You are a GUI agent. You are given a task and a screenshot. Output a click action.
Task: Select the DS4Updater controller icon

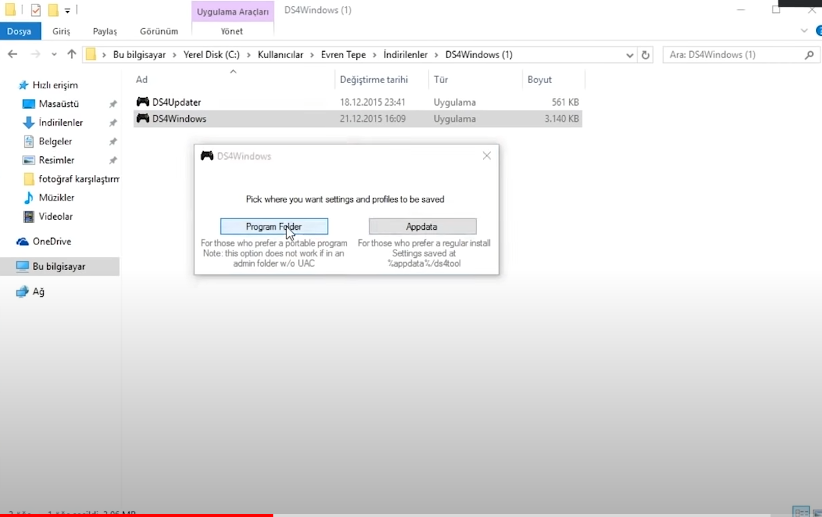pyautogui.click(x=143, y=102)
